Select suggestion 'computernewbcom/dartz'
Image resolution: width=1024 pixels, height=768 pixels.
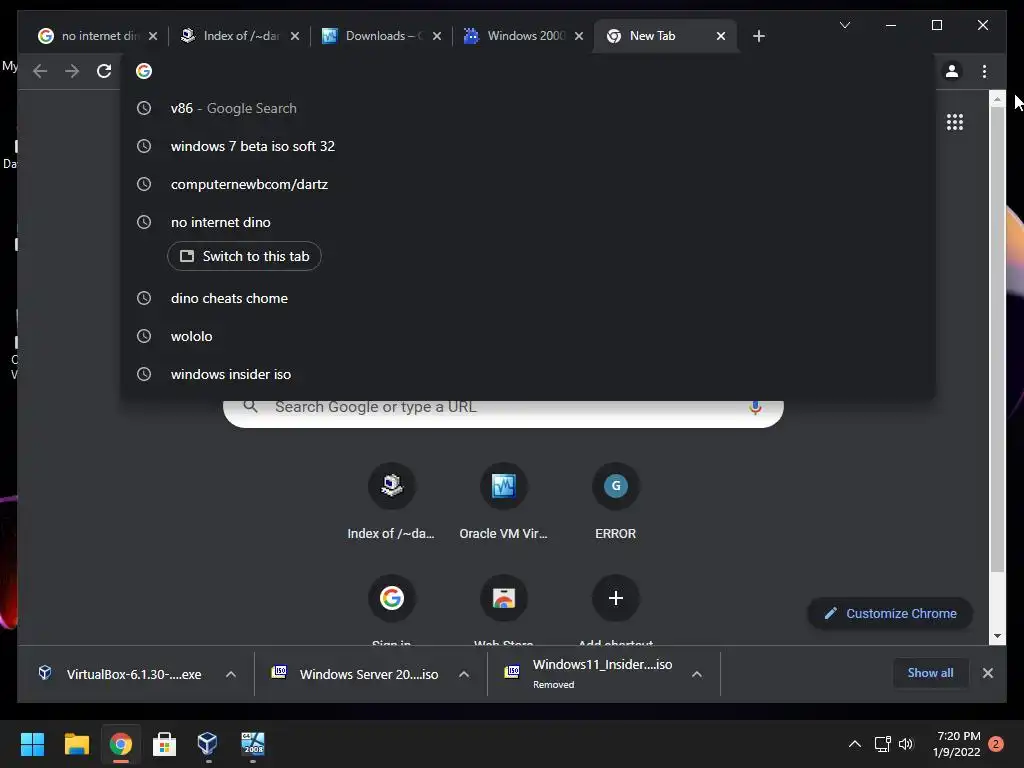[x=528, y=184]
